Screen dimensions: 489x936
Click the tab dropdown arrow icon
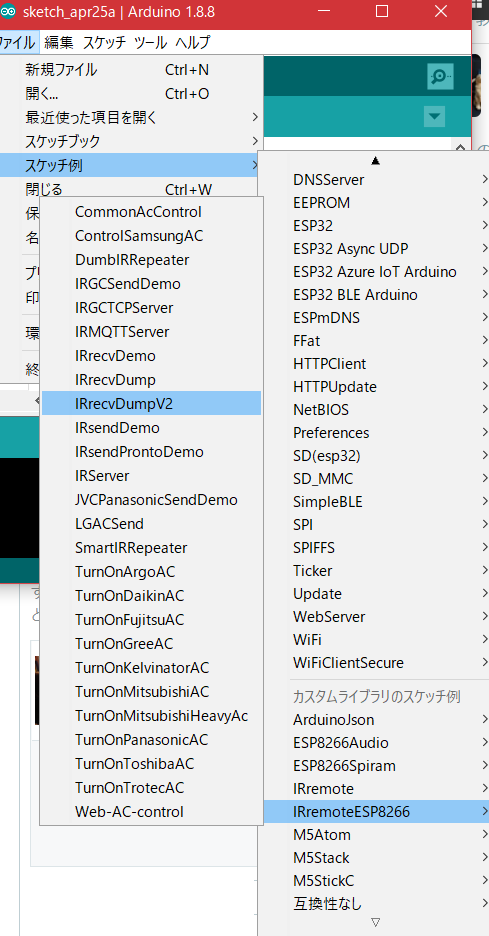coord(434,116)
